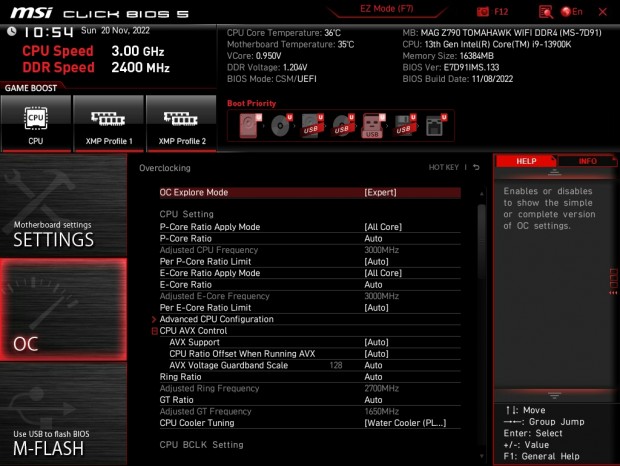620x466 pixels.
Task: Toggle the CPU Game Boost button
Action: 36,123
